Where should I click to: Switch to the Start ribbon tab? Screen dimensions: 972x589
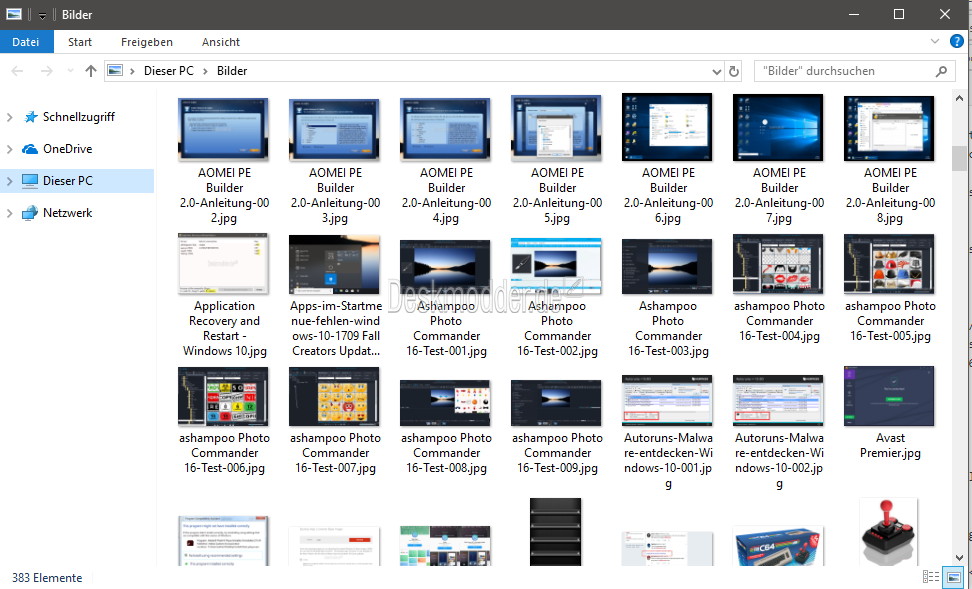(x=80, y=42)
